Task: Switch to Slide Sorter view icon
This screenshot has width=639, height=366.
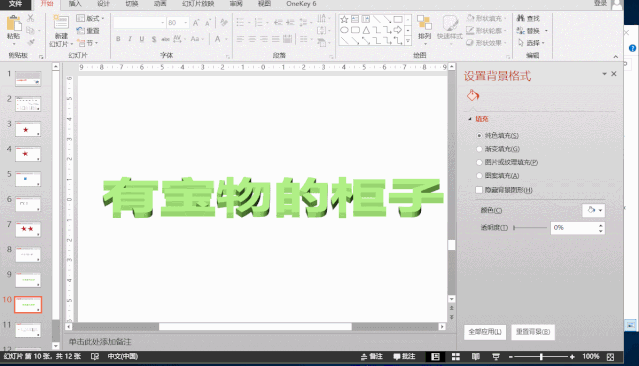Action: [x=456, y=357]
